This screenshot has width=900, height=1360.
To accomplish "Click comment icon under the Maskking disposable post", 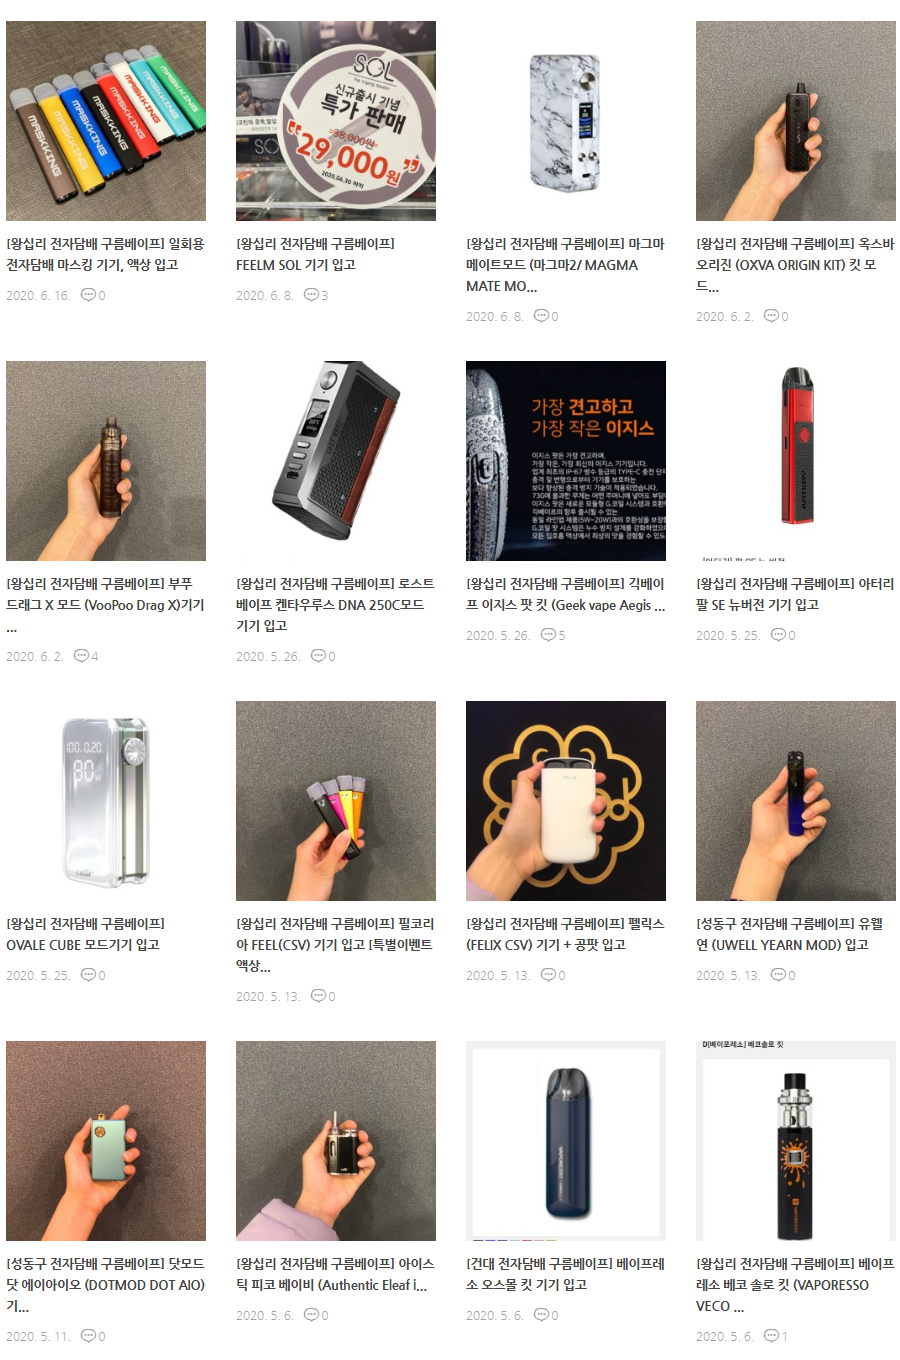I will pos(88,295).
